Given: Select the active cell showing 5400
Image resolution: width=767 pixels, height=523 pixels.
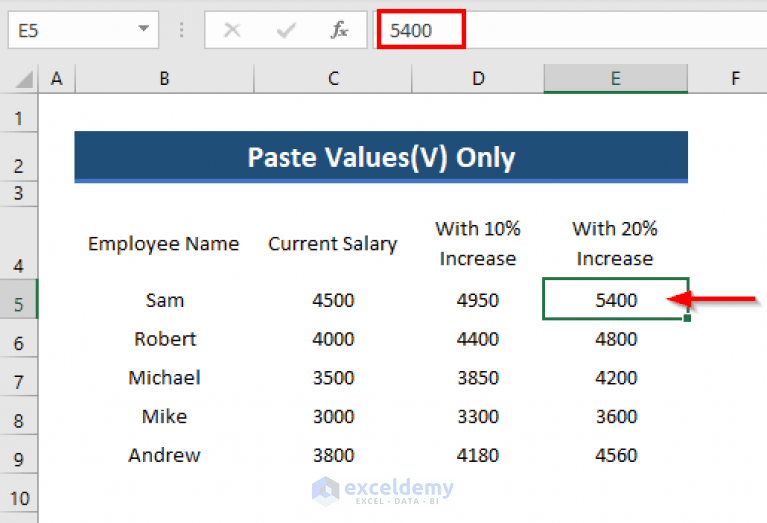Looking at the screenshot, I should 616,299.
